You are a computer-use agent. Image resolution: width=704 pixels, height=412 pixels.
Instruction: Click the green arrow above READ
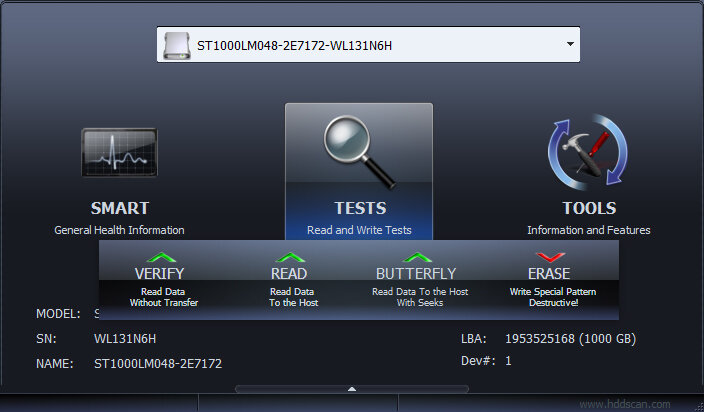point(290,257)
